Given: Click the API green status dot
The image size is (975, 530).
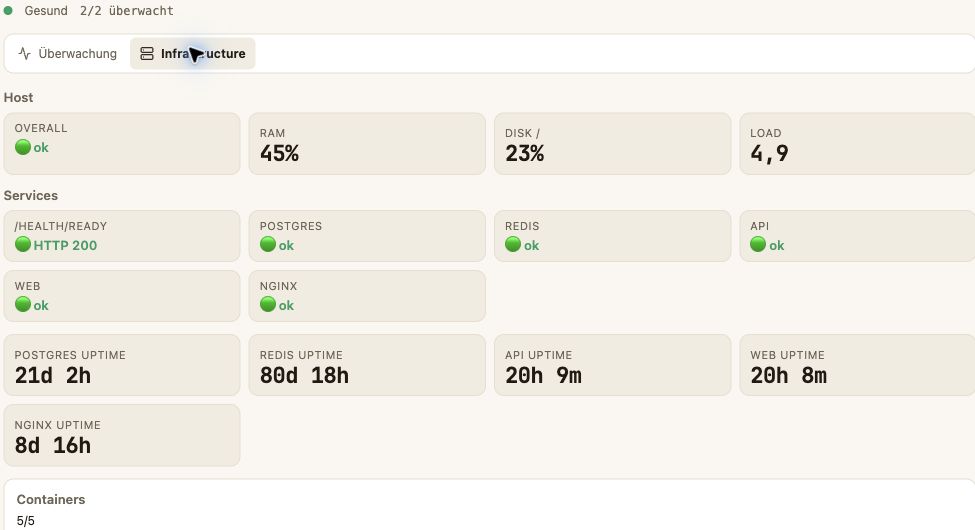Looking at the screenshot, I should point(758,244).
